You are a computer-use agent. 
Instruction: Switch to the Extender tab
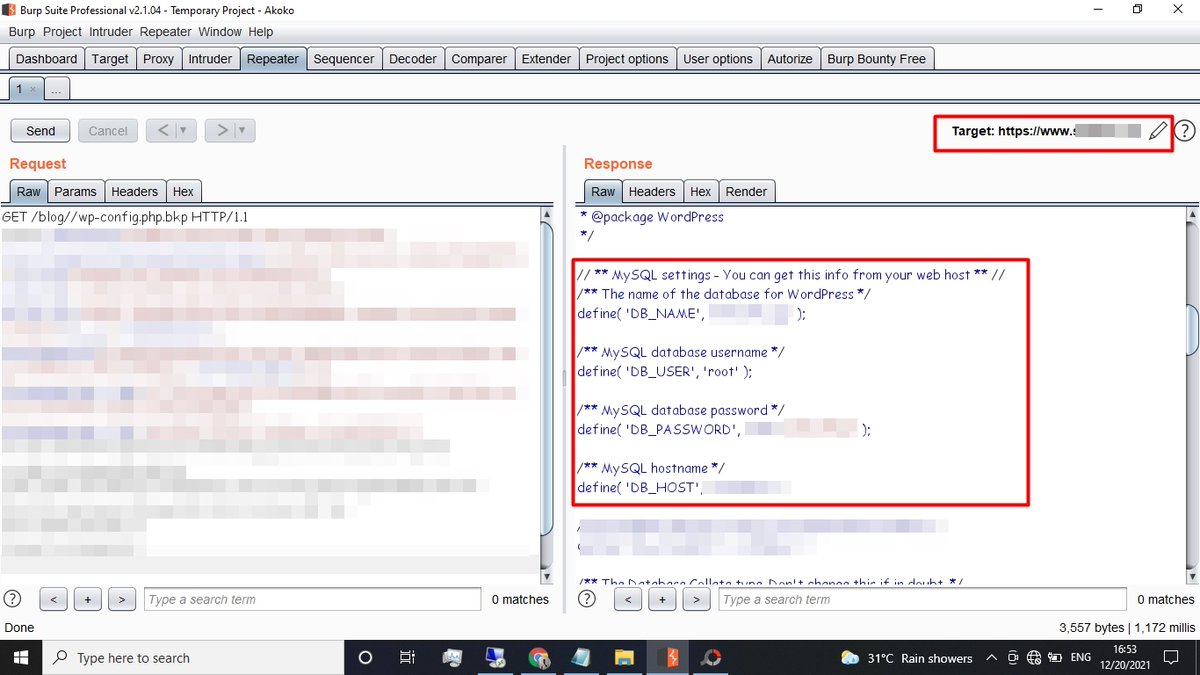pyautogui.click(x=547, y=59)
